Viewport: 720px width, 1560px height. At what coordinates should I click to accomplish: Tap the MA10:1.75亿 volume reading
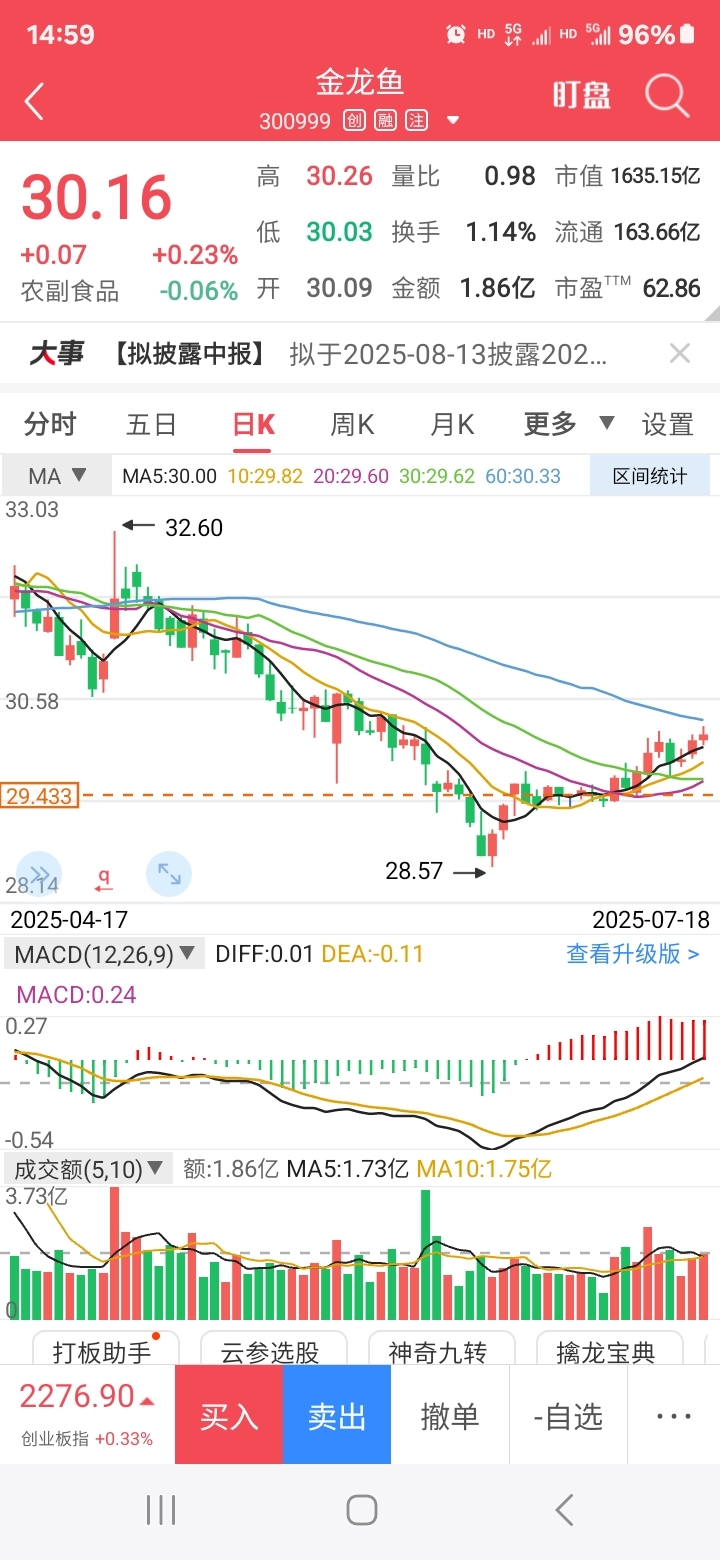point(484,1168)
